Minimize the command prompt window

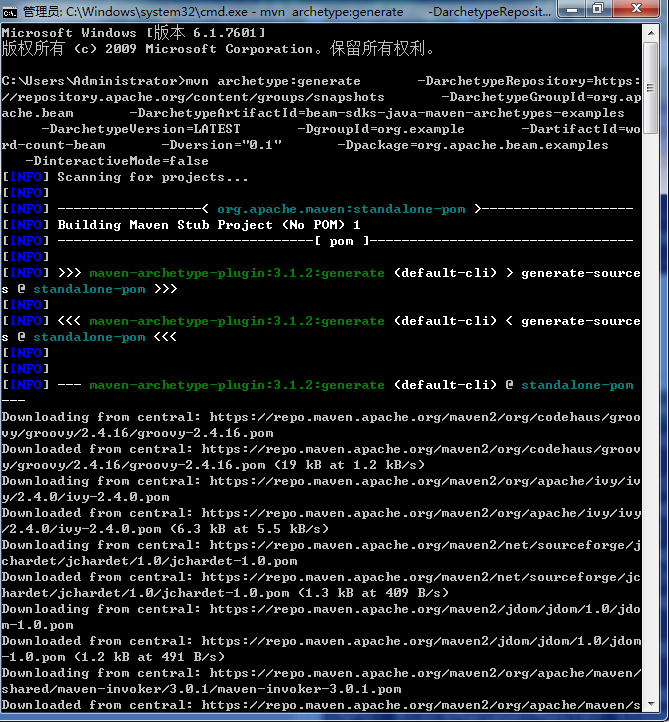pyautogui.click(x=572, y=9)
